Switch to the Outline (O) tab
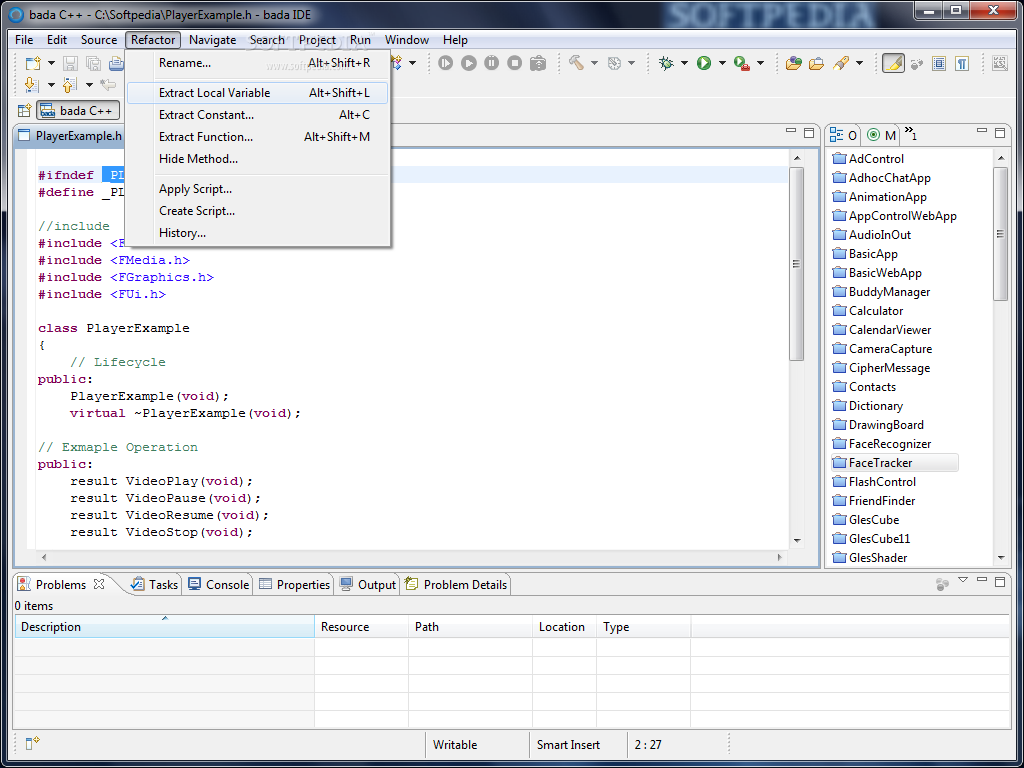This screenshot has width=1024, height=768. [843, 135]
